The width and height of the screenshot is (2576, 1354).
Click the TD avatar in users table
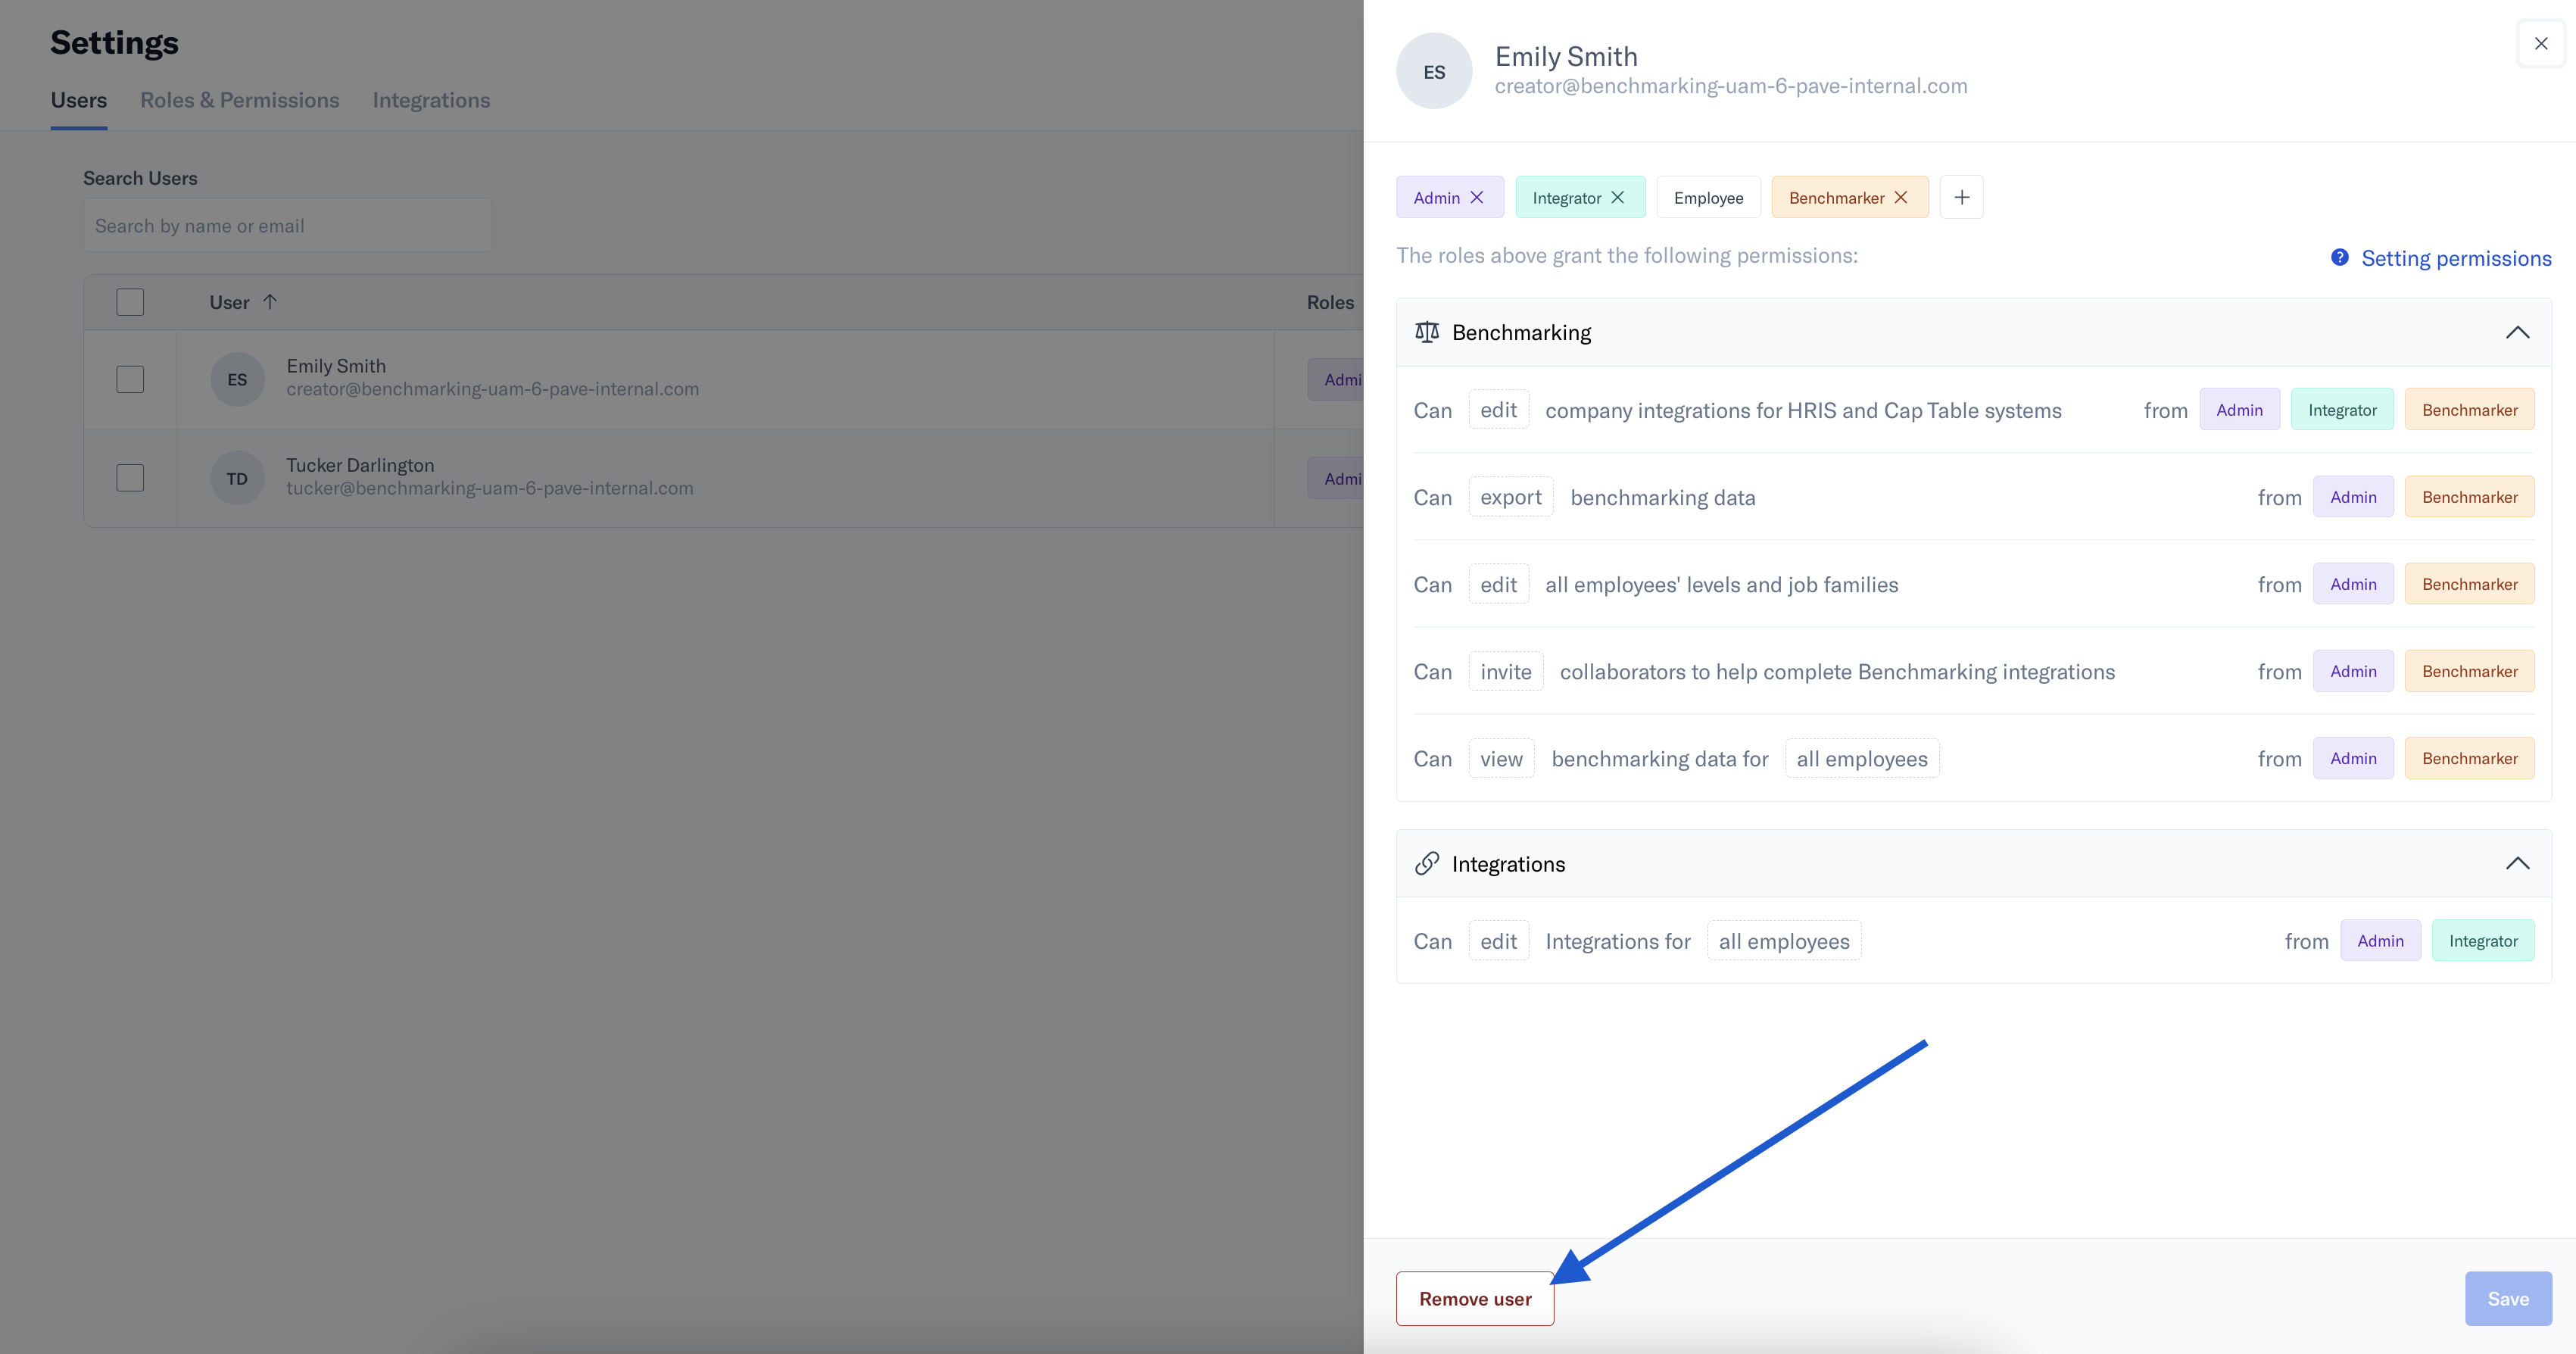[237, 479]
